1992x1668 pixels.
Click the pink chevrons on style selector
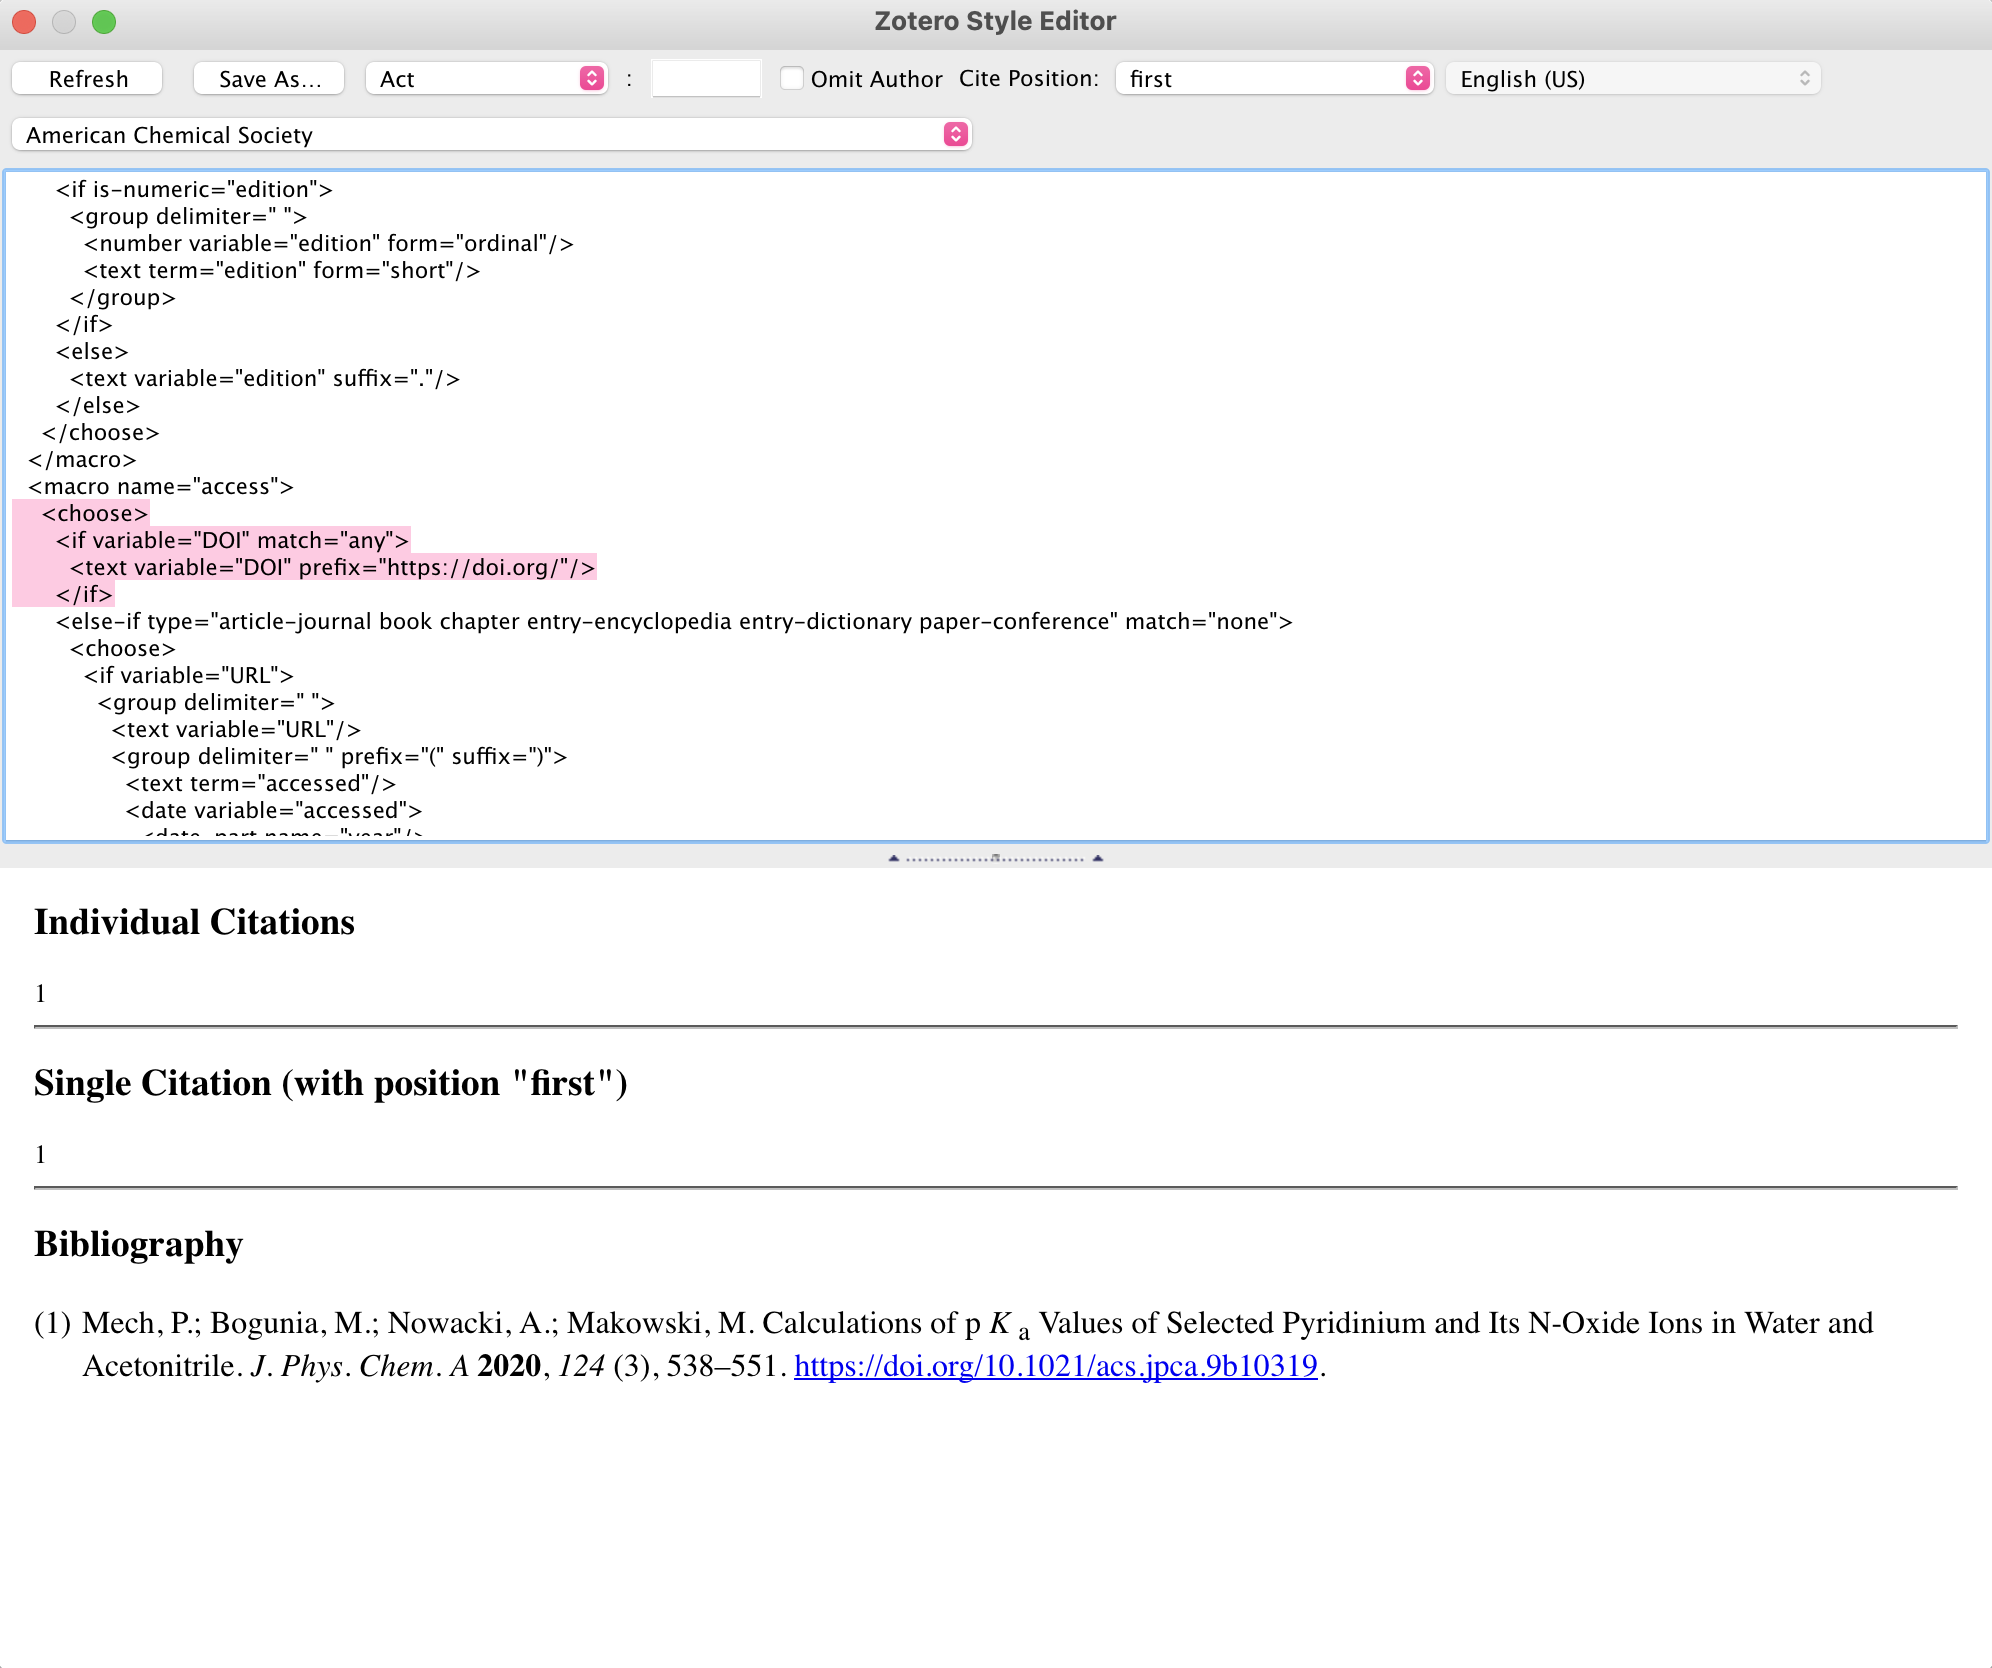coord(956,135)
